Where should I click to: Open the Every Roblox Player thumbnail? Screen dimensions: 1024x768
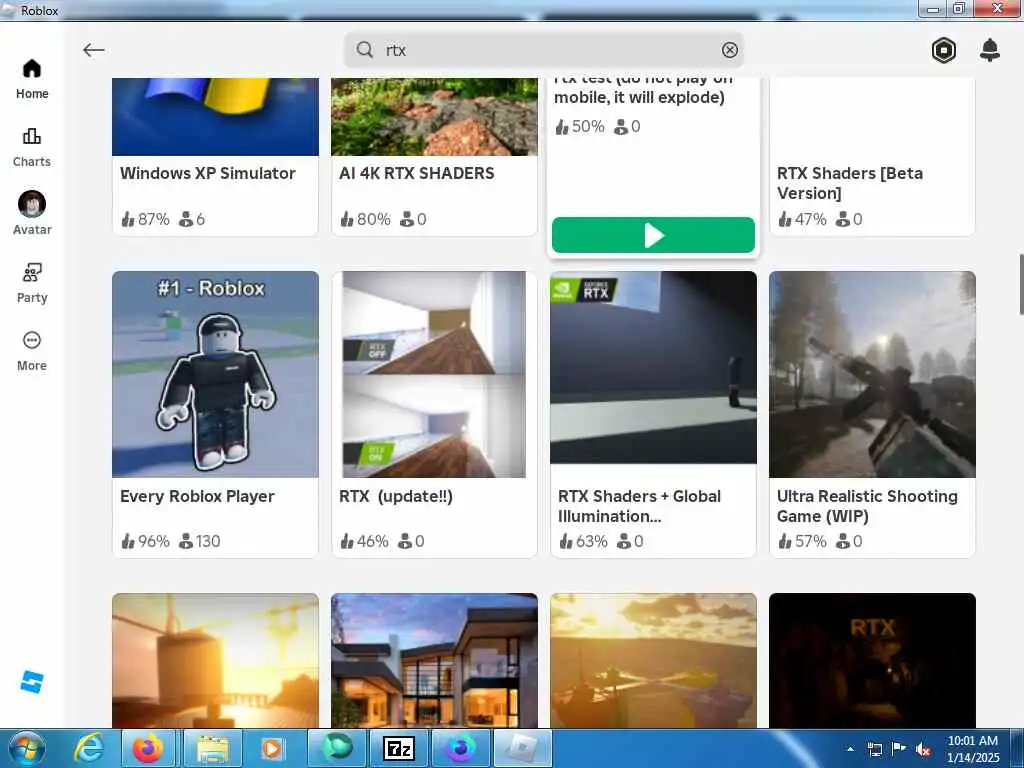coord(216,374)
